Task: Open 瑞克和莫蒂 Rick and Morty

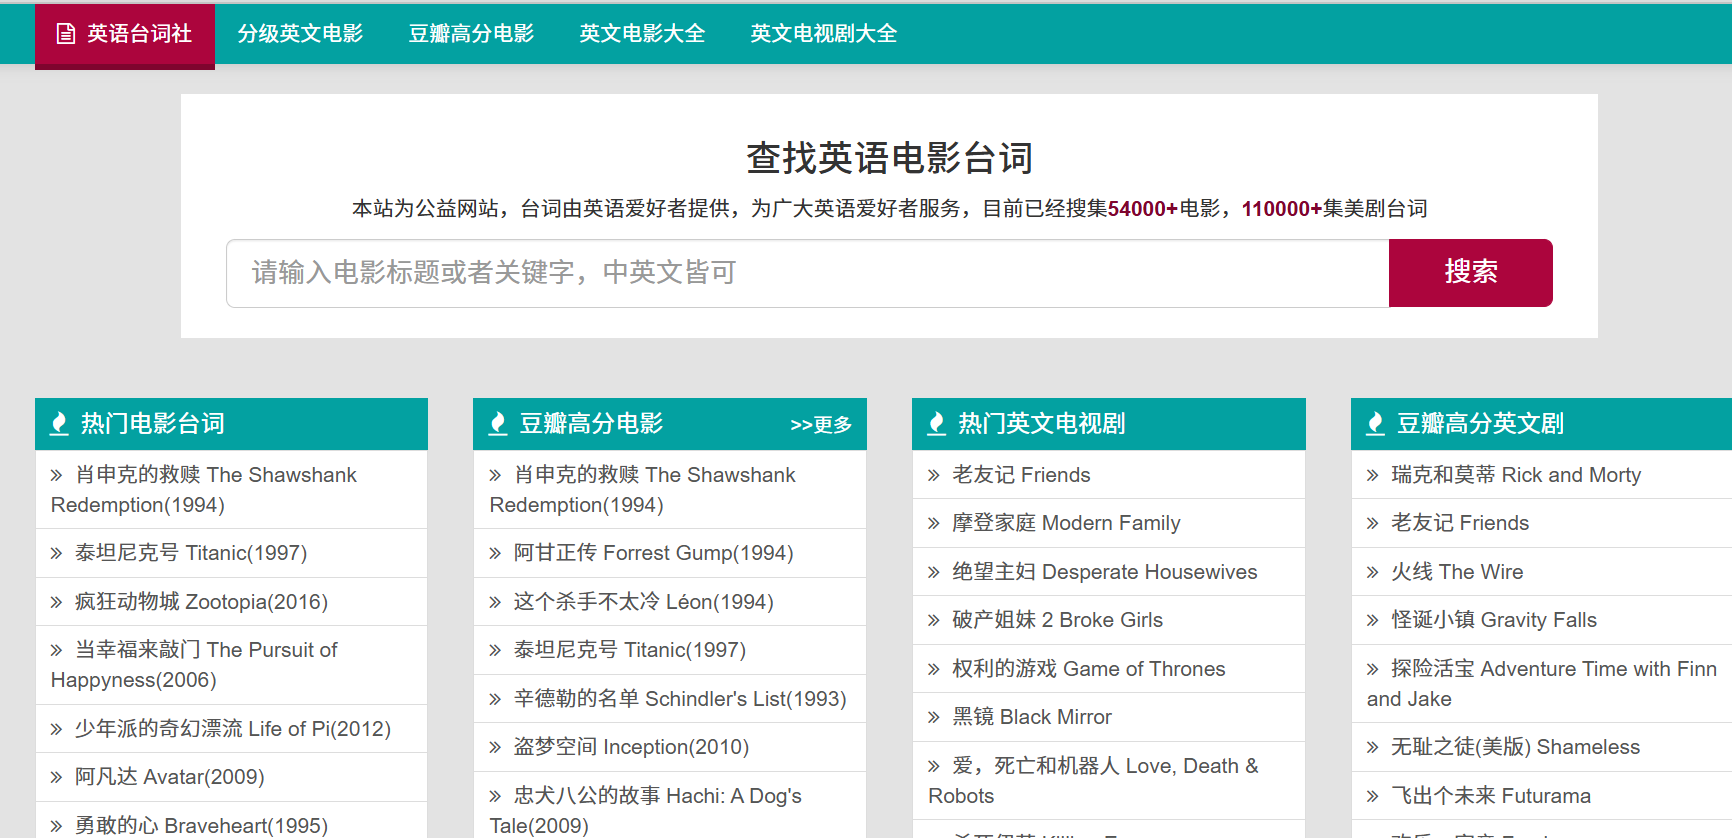Action: 1516,475
